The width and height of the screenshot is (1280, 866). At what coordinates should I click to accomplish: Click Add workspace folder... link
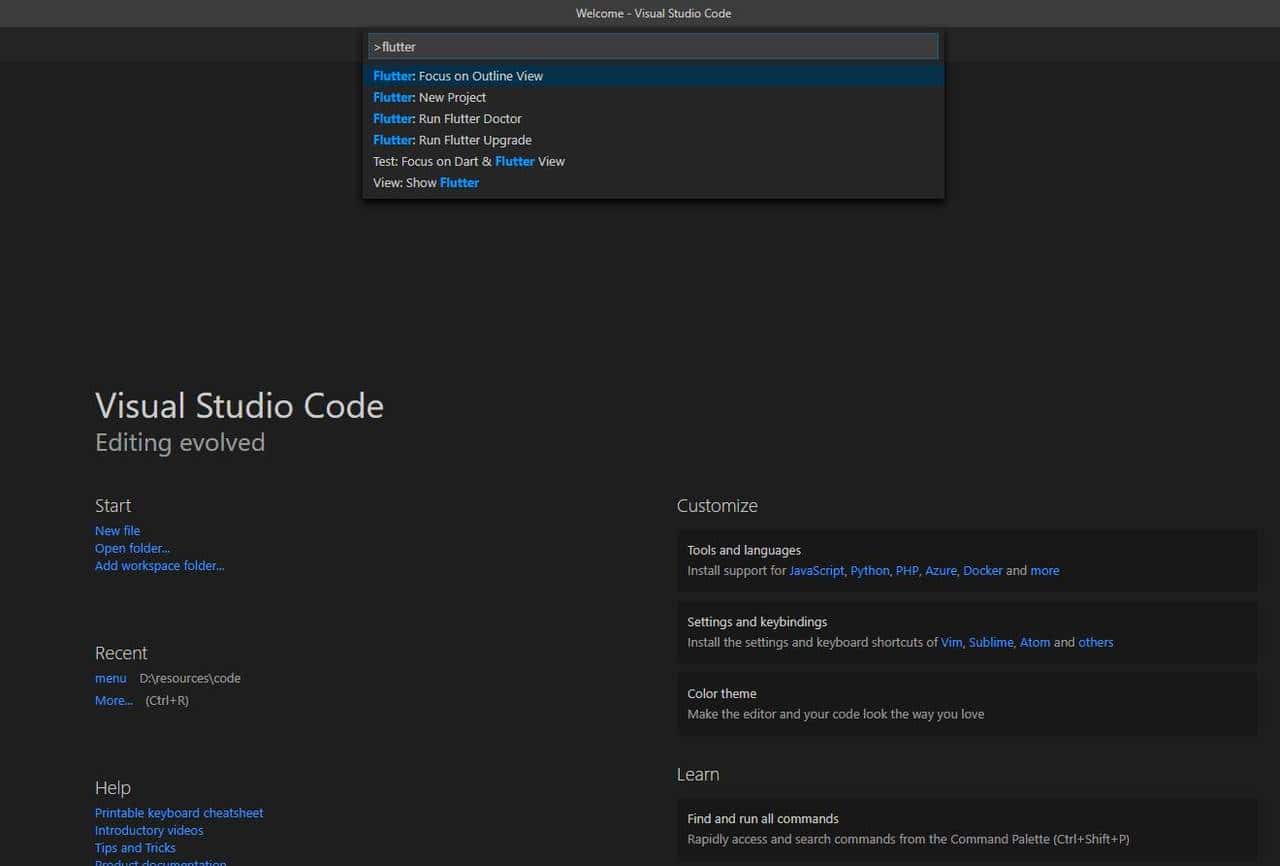click(159, 566)
